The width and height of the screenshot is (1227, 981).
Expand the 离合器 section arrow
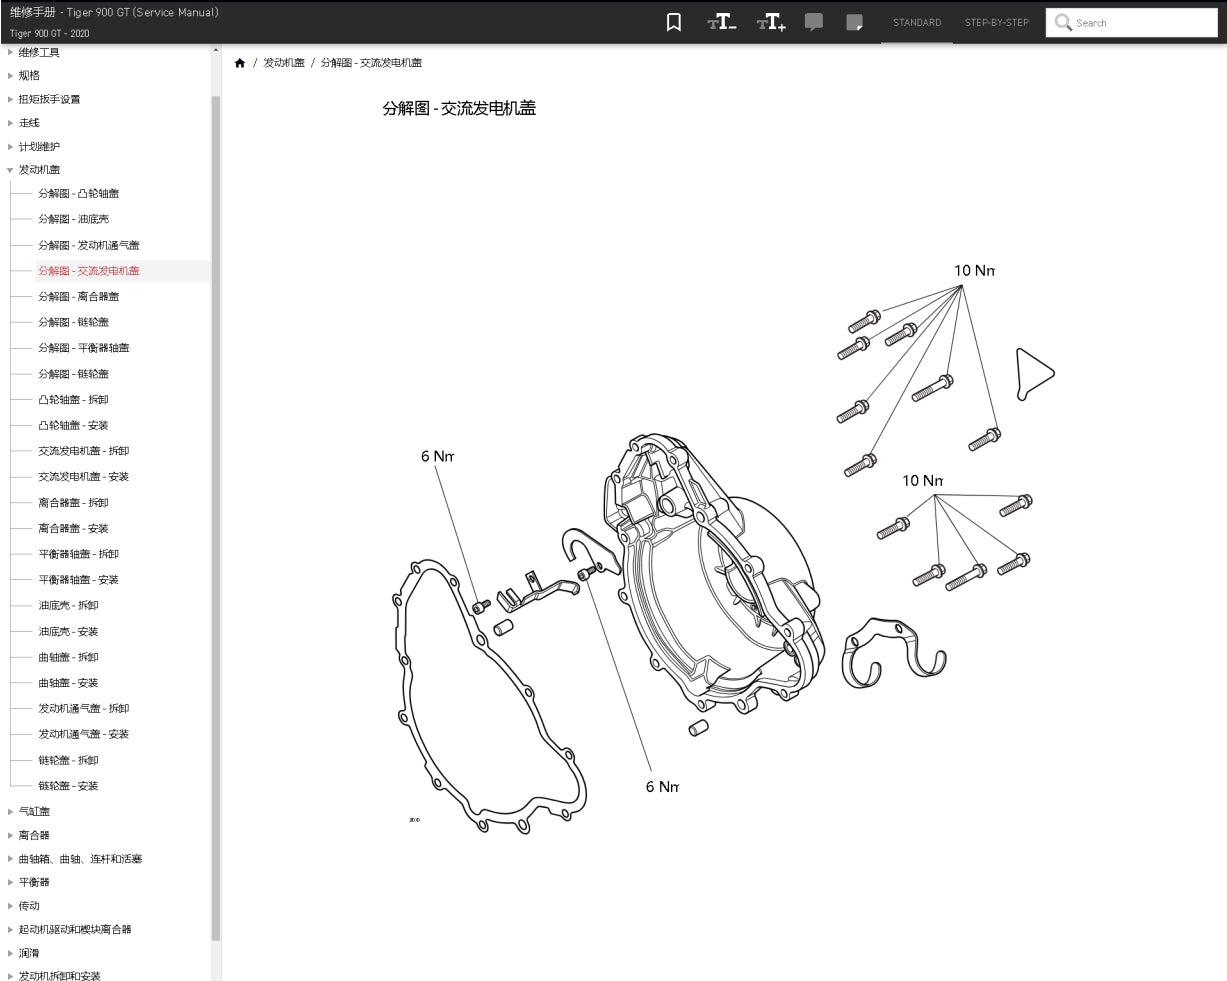pyautogui.click(x=11, y=835)
